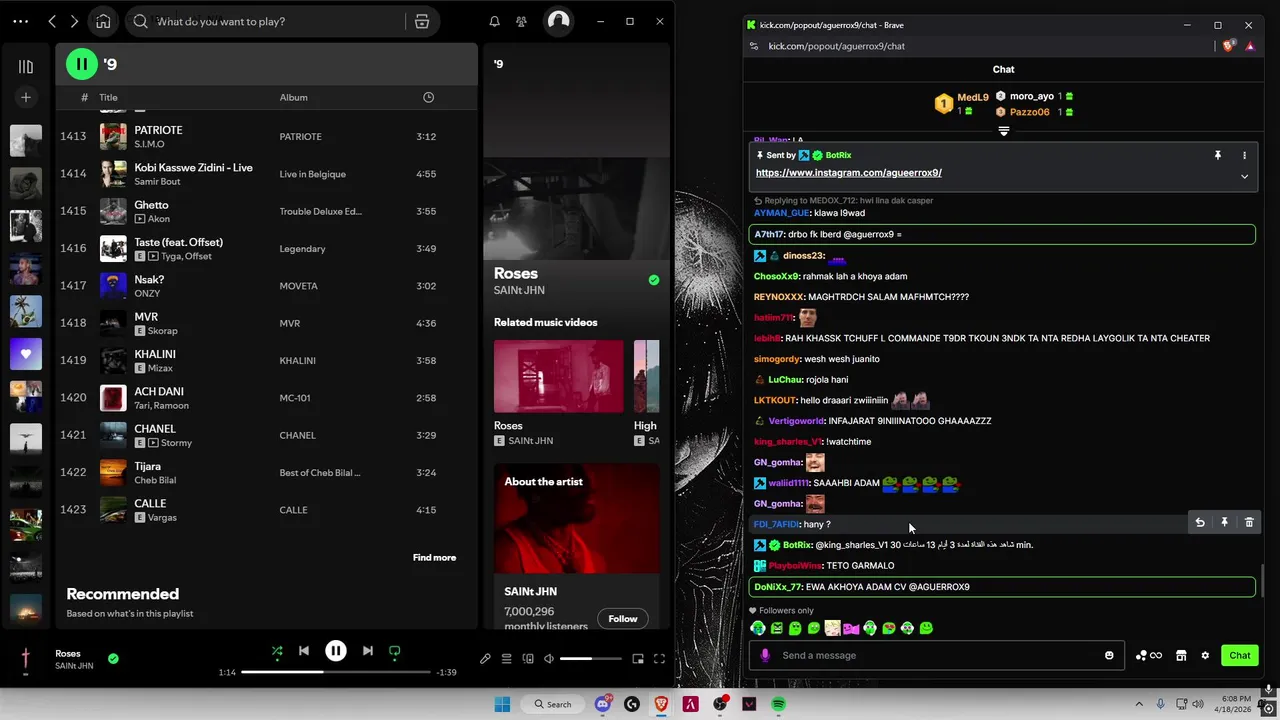Mute Spotify volume speaker icon
This screenshot has height=720, width=1280.
tap(548, 659)
